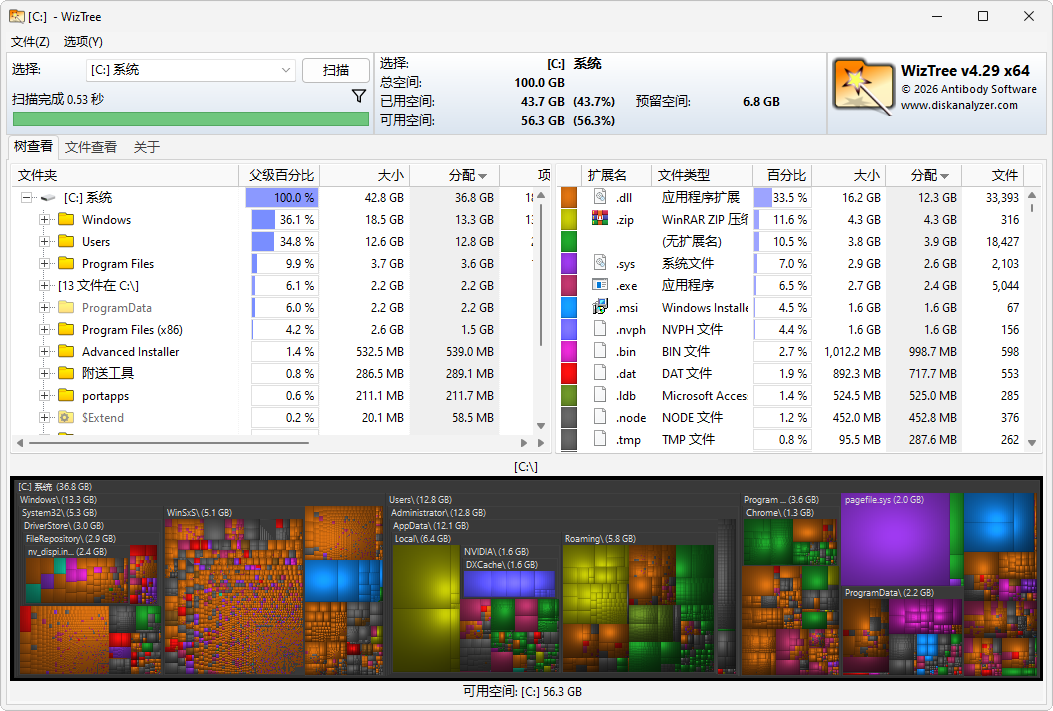Click the WizTree logo icon

[863, 85]
